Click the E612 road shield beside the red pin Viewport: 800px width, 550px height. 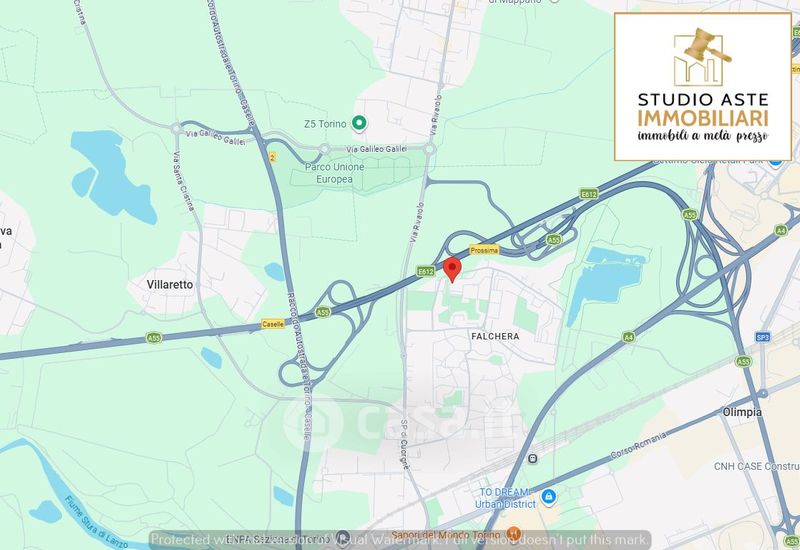click(x=426, y=271)
